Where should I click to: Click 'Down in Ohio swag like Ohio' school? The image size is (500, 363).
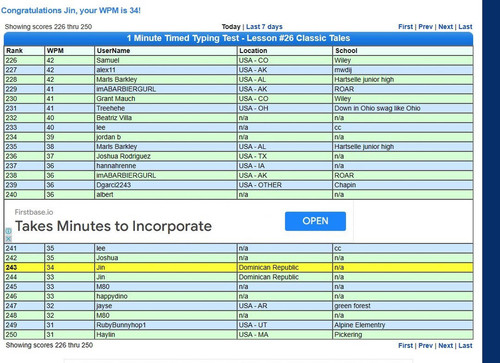pyautogui.click(x=377, y=108)
